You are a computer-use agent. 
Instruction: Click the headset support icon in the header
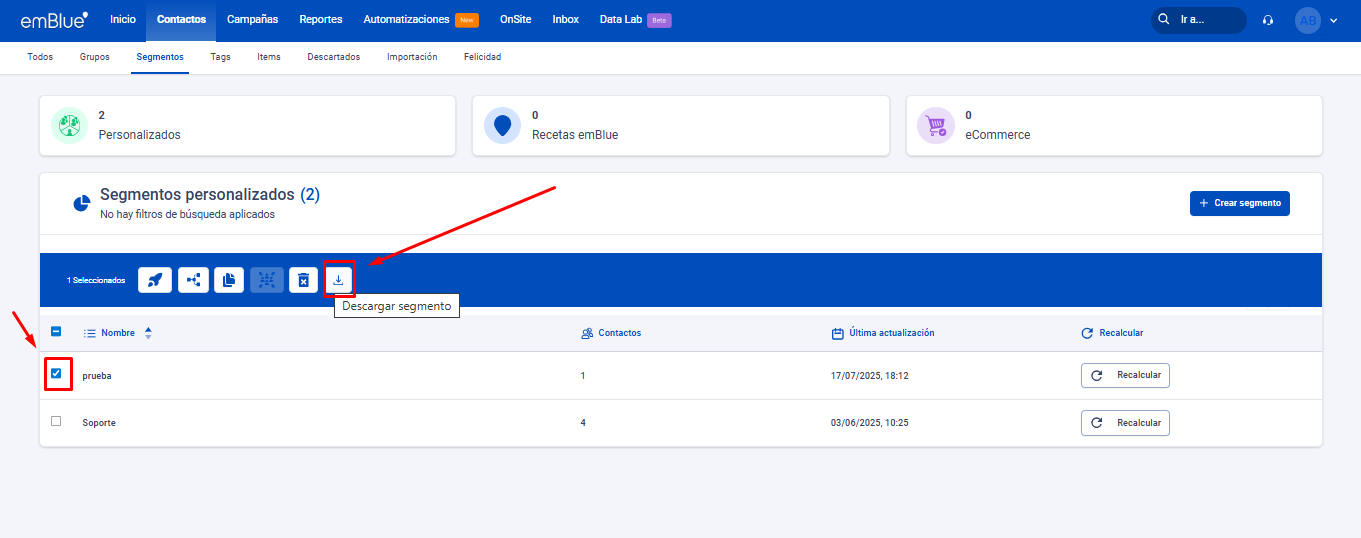tap(1268, 20)
